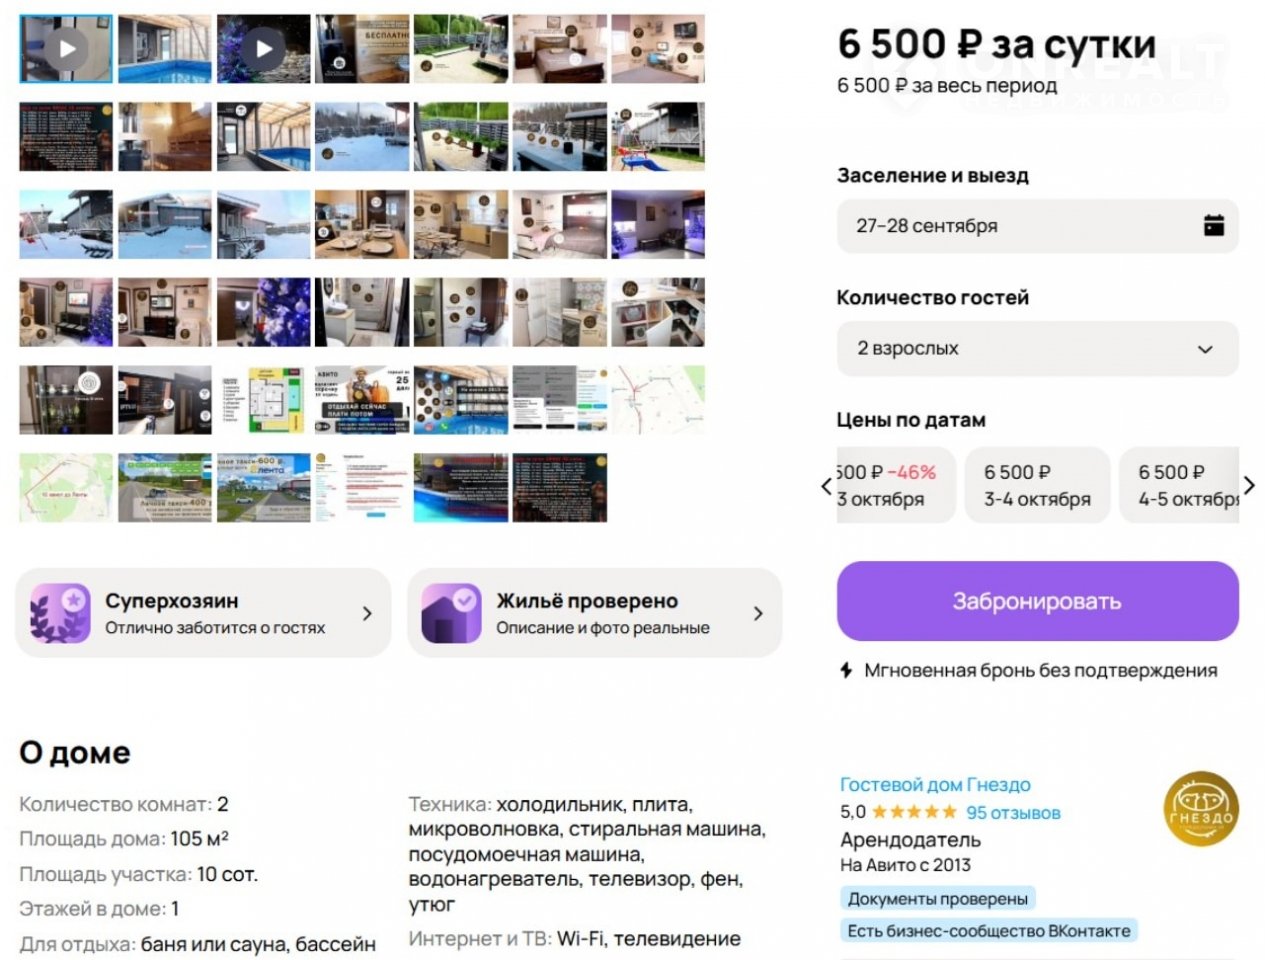Click the Забронировать button

pyautogui.click(x=1037, y=601)
